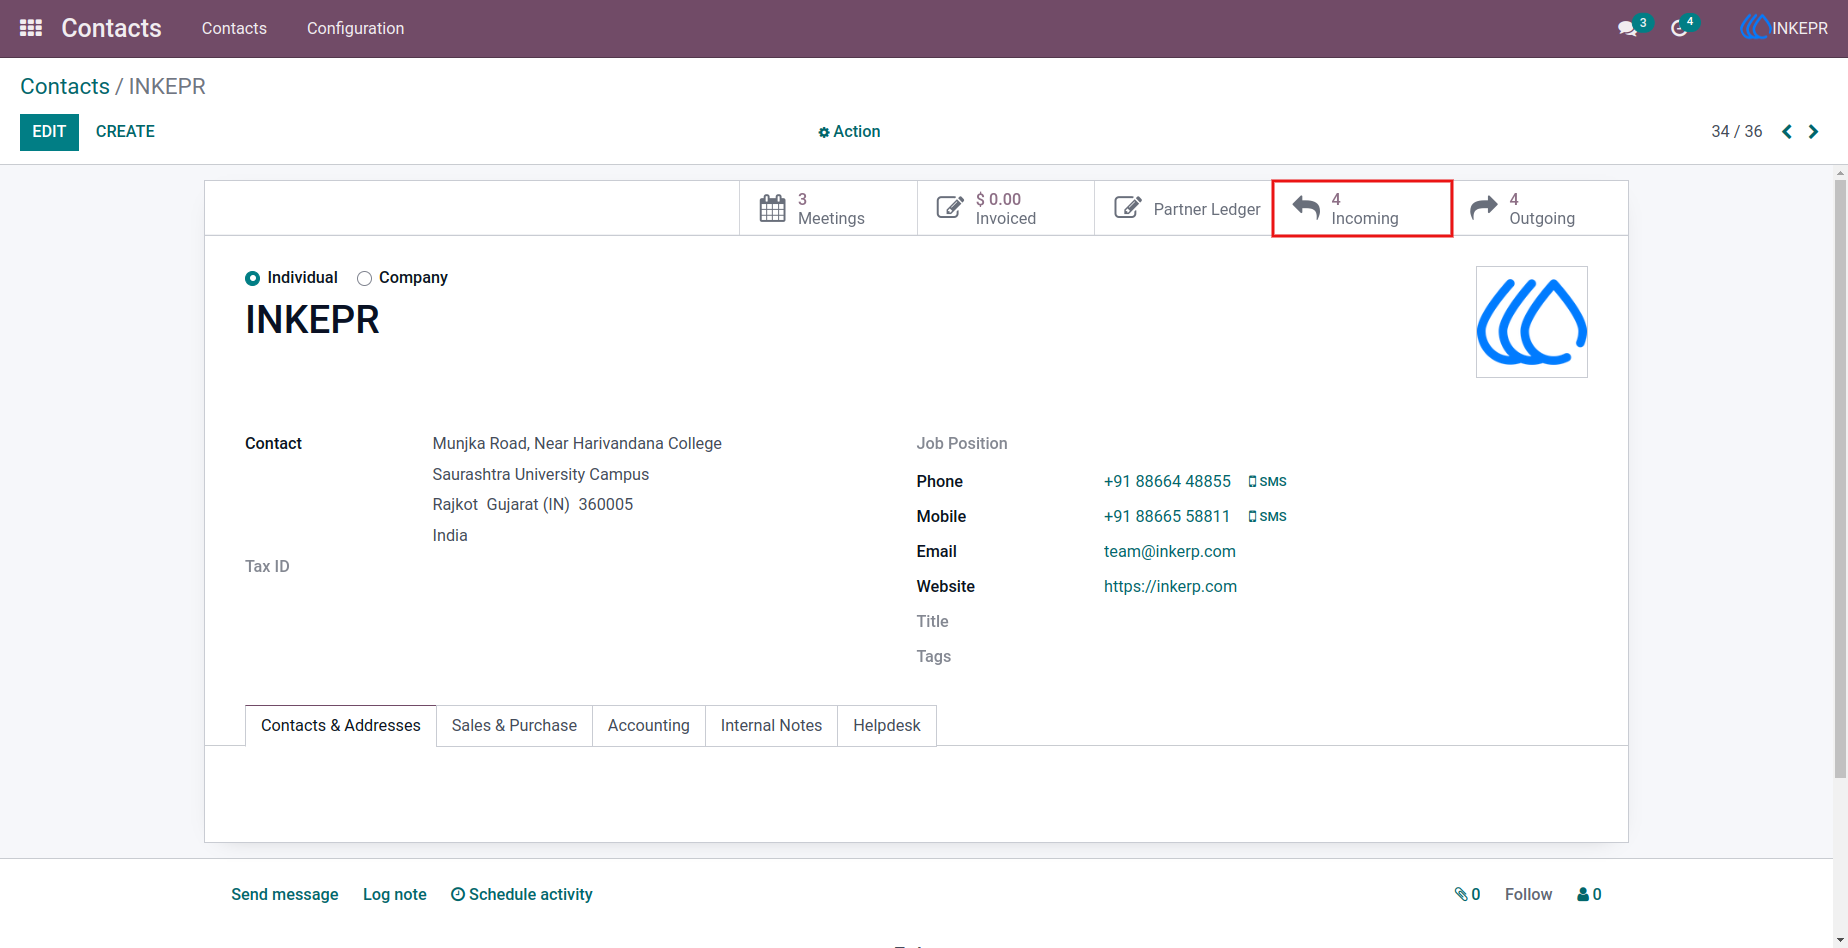Click the Follow button
The image size is (1848, 948).
pos(1528,895)
